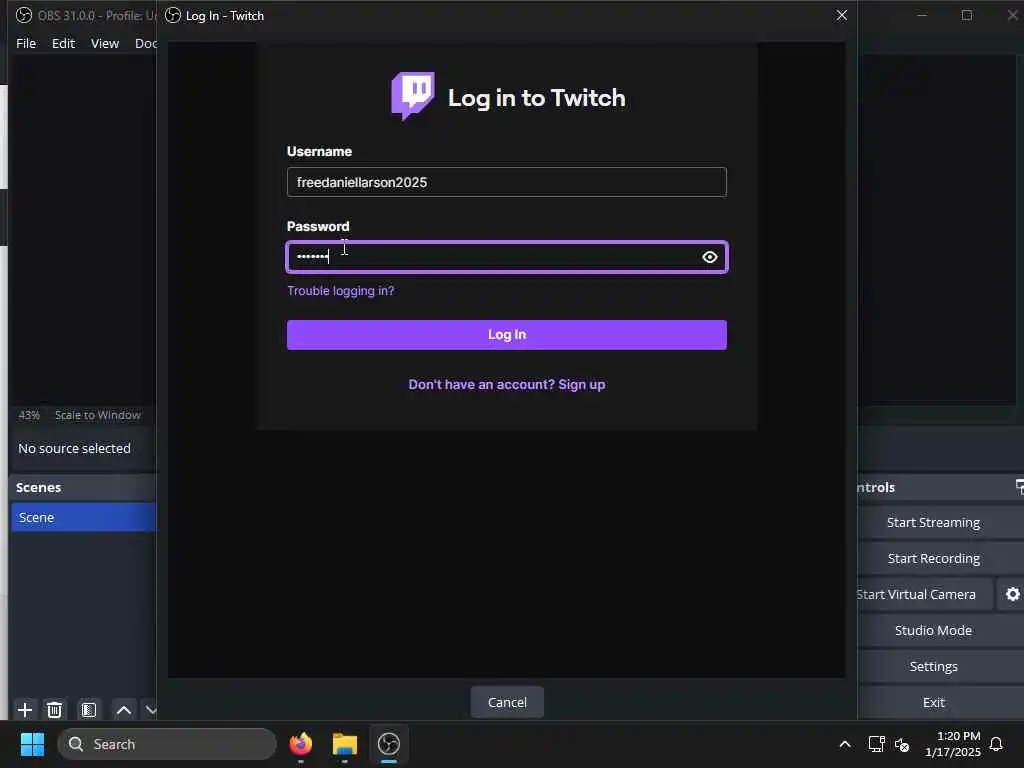Follow the Sign up link
This screenshot has width=1024, height=768.
[x=581, y=385]
